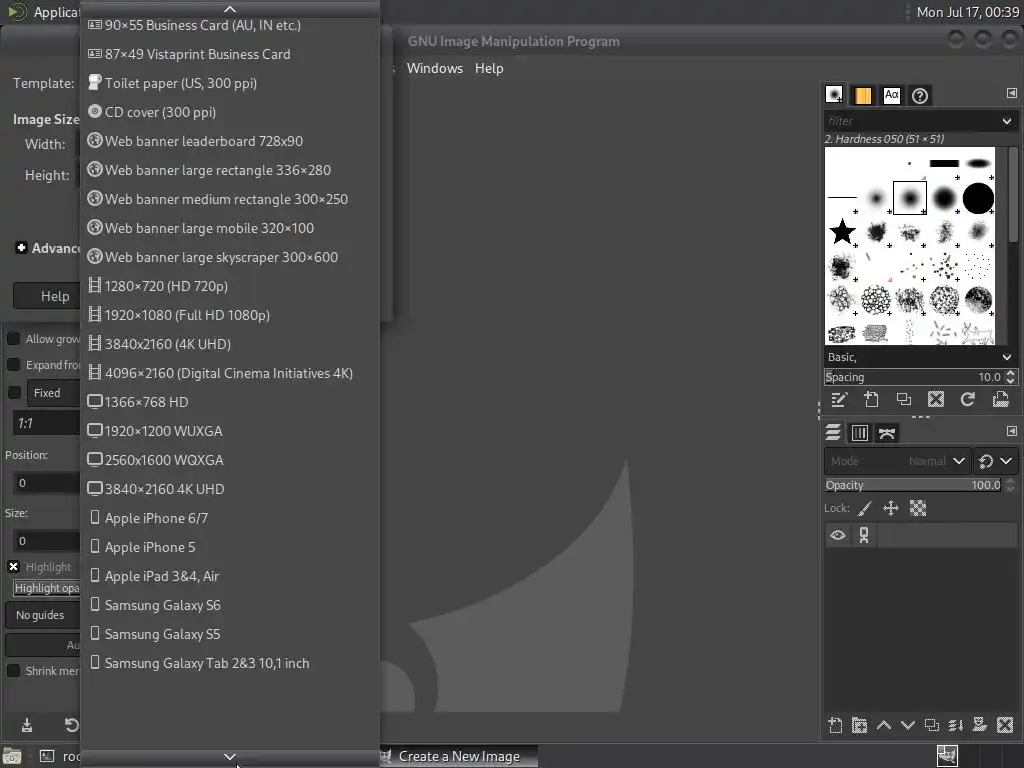Open the Document History tab
This screenshot has width=1024, height=768.
click(920, 95)
